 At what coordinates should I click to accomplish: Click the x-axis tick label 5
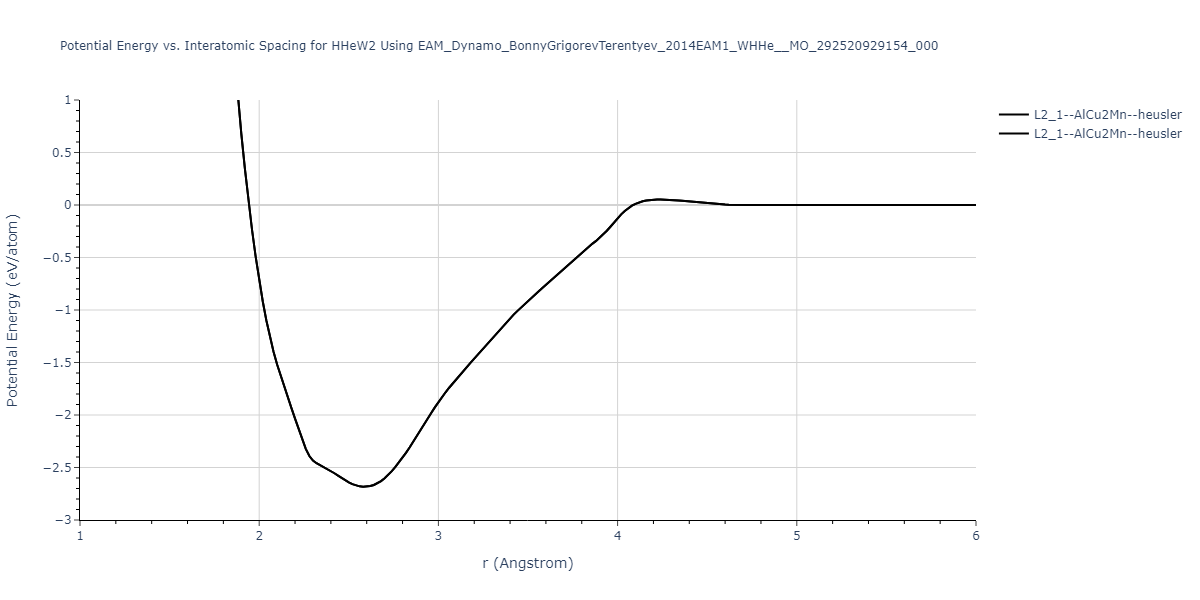point(796,536)
